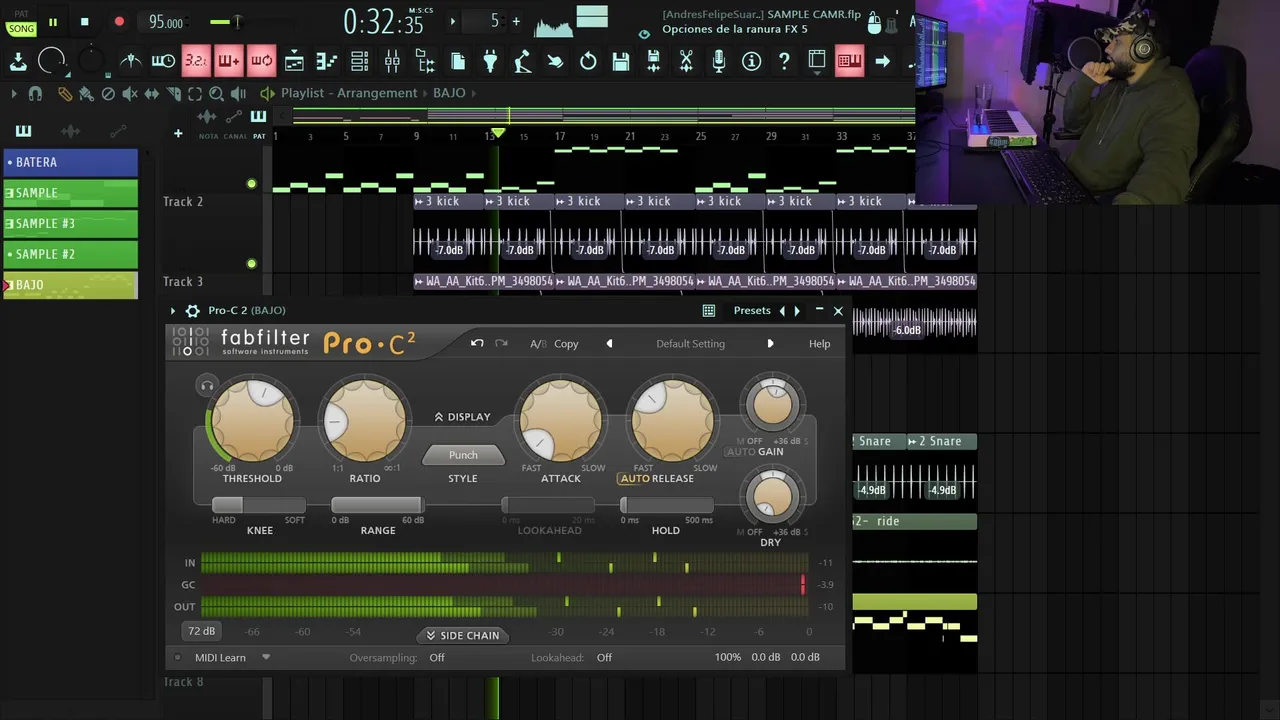This screenshot has height=720, width=1280.
Task: Expand the Pro-C 2 window menu arrow
Action: click(x=173, y=311)
